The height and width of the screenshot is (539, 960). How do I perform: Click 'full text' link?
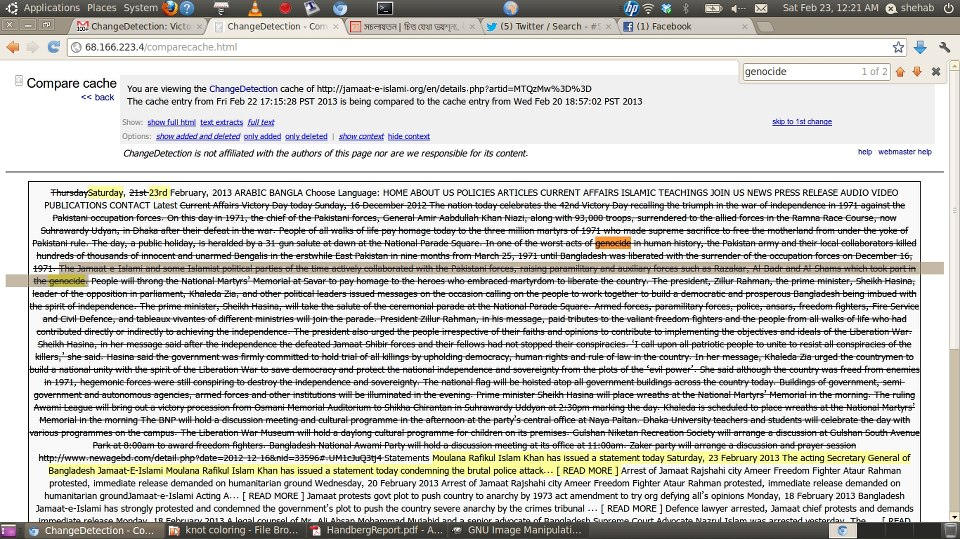pyautogui.click(x=261, y=122)
